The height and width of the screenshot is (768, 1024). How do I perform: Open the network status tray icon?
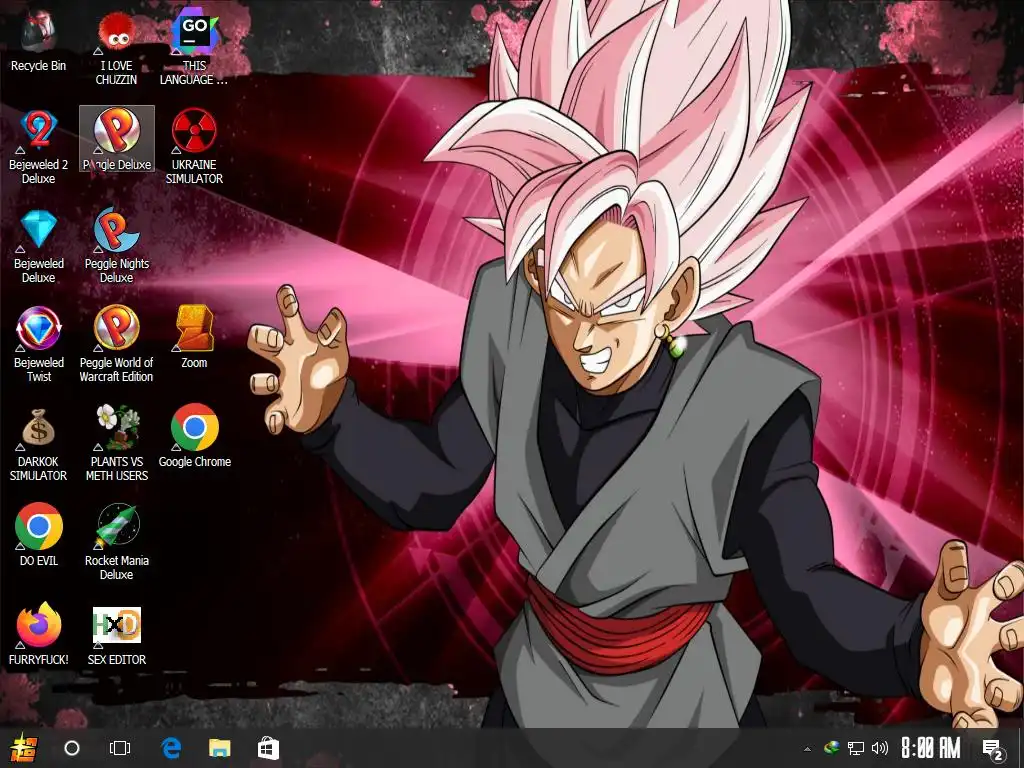pos(856,748)
